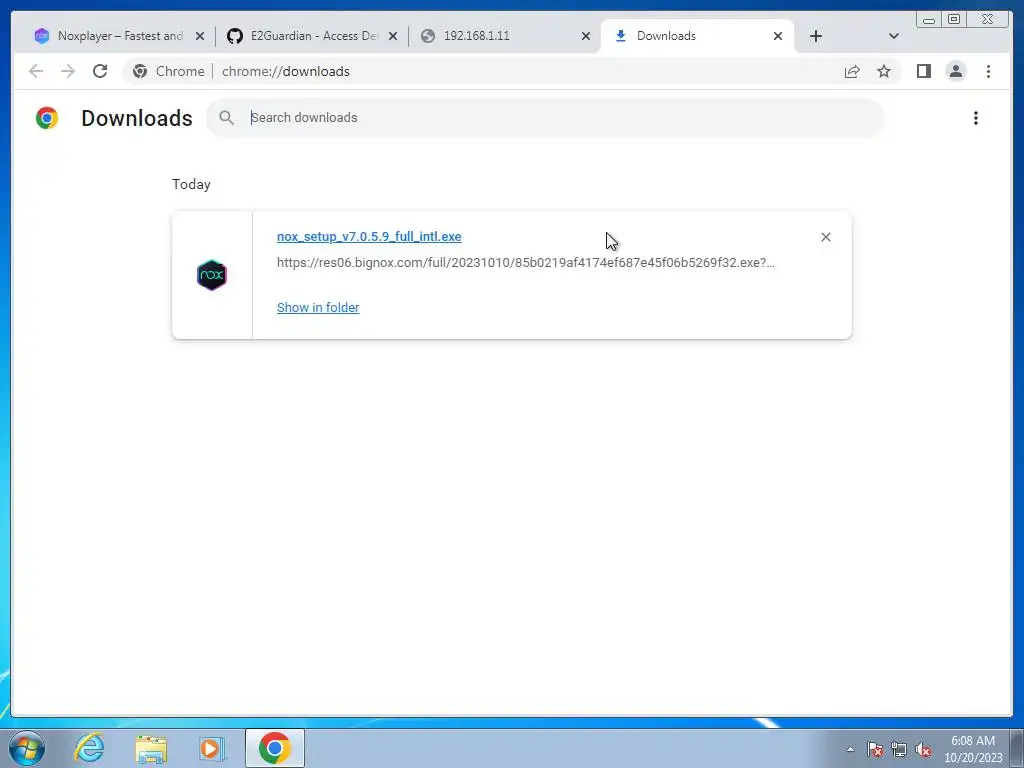Viewport: 1024px width, 768px height.
Task: Open the Windows Start menu
Action: pyautogui.click(x=27, y=748)
